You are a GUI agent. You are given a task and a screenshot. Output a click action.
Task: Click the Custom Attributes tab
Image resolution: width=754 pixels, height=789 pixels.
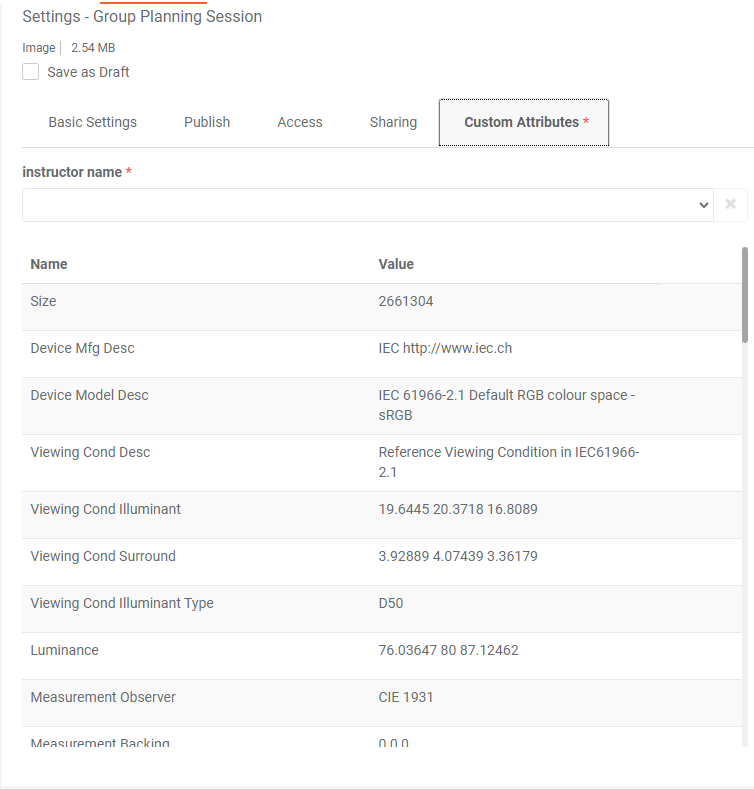point(524,122)
